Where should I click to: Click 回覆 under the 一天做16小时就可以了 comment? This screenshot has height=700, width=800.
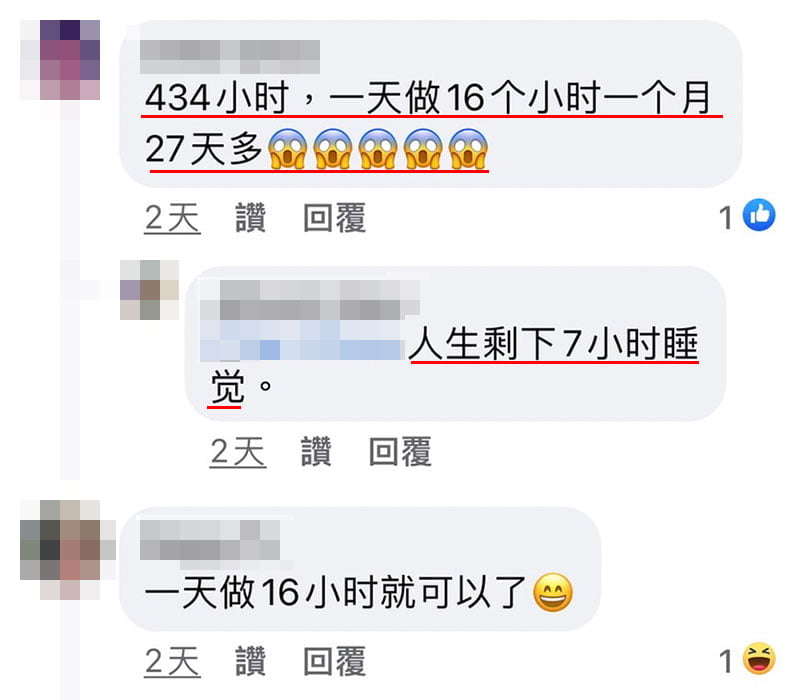[x=335, y=661]
